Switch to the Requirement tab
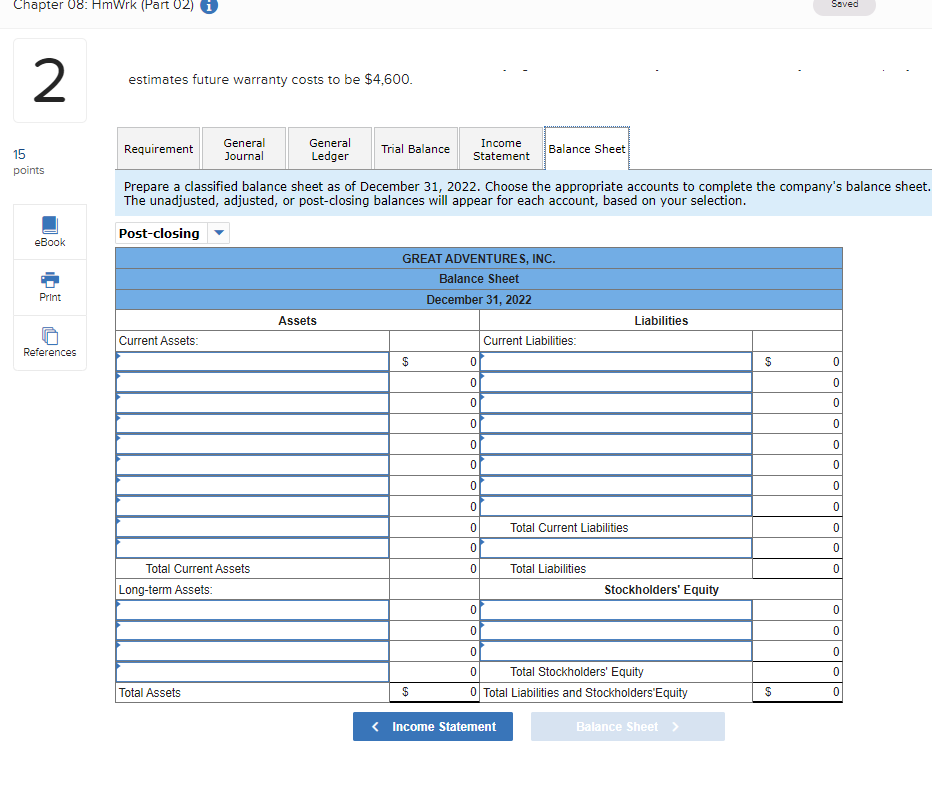932x800 pixels. tap(158, 149)
